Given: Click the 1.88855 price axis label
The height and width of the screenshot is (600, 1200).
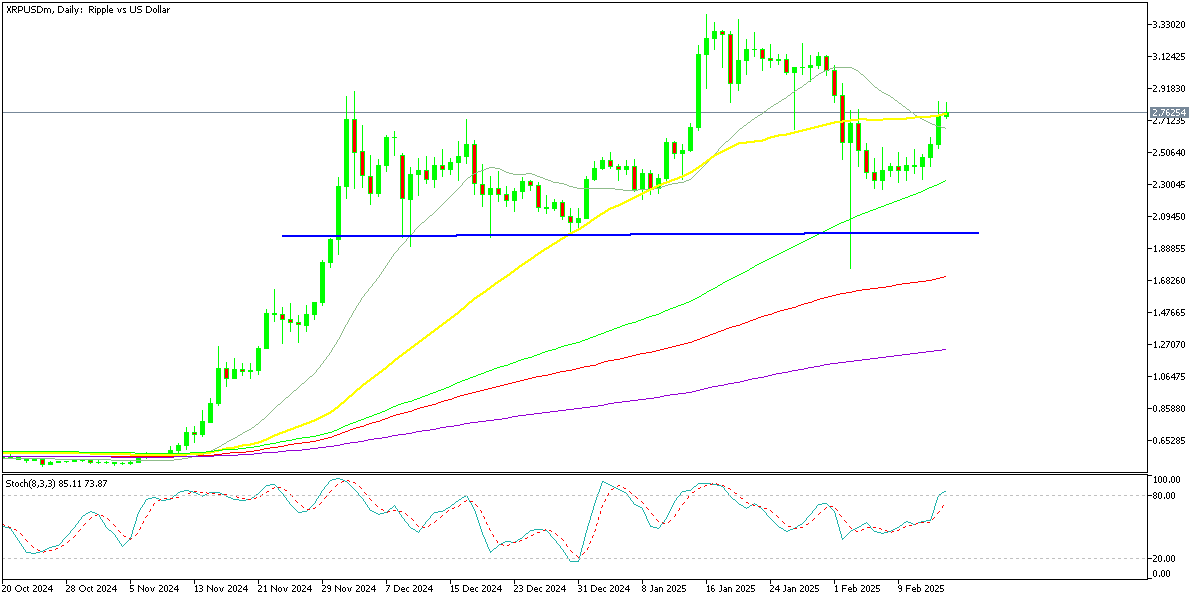Looking at the screenshot, I should point(1169,248).
